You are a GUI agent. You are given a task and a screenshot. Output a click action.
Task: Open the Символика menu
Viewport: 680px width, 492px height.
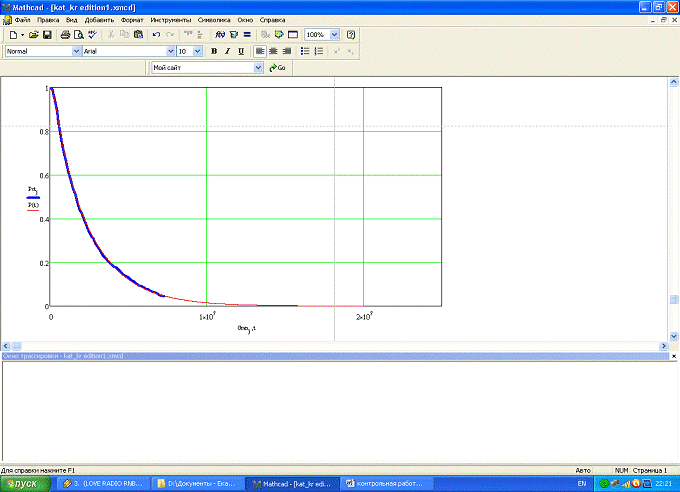(x=215, y=20)
